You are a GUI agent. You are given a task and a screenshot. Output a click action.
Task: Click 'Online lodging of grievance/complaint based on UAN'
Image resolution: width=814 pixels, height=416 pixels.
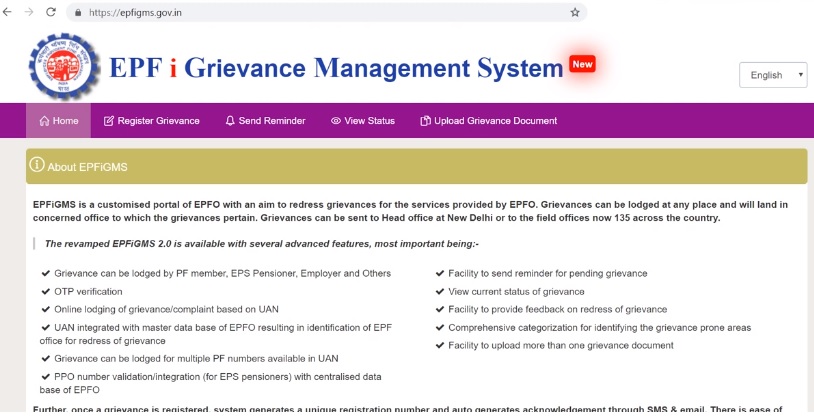pyautogui.click(x=166, y=309)
